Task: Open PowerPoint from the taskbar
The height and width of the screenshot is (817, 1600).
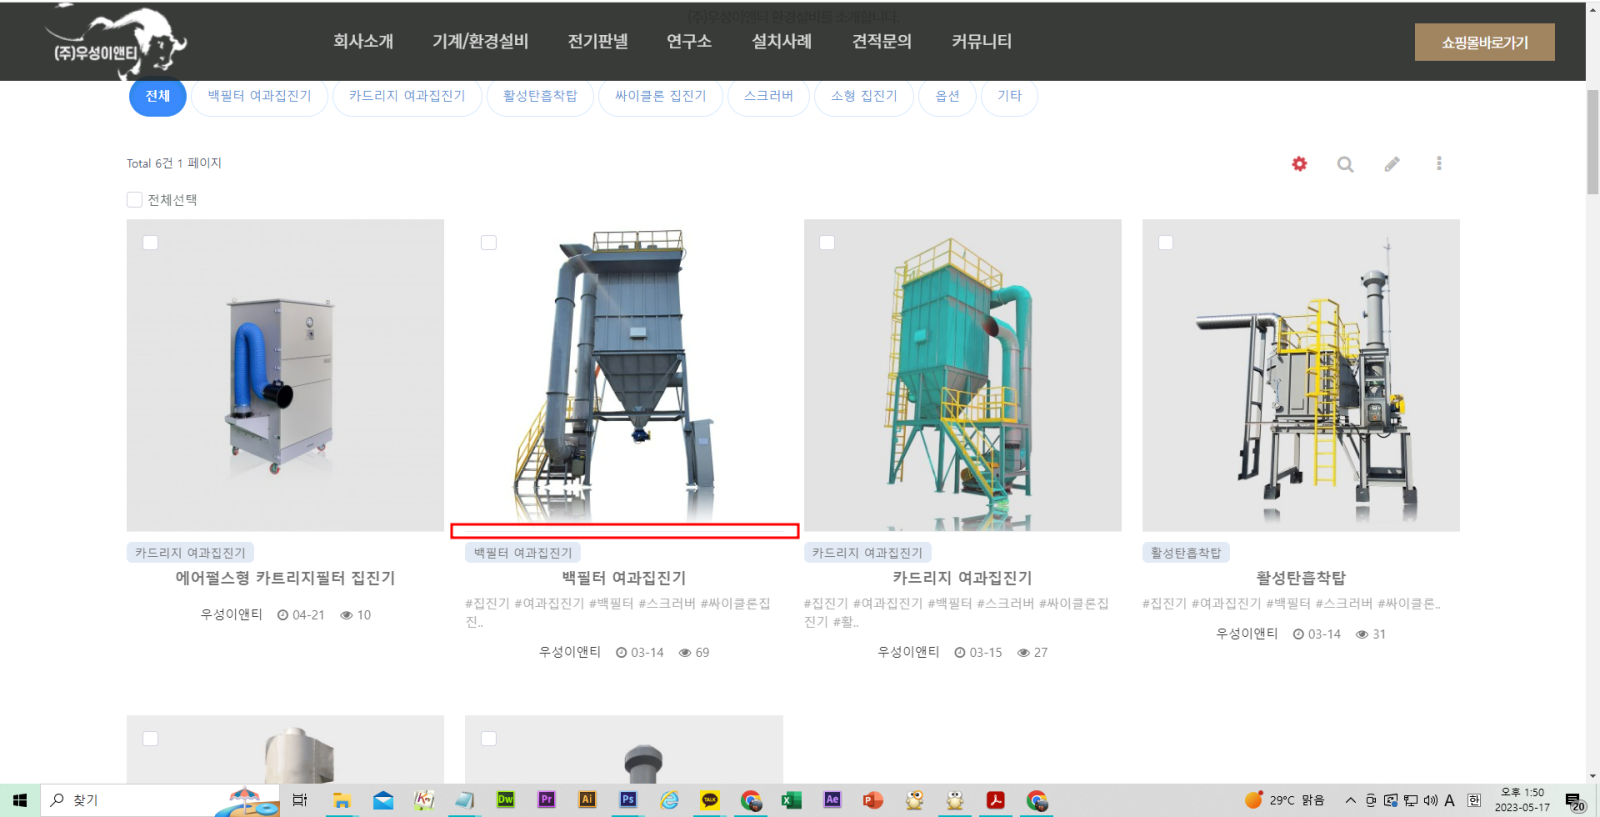Action: (x=873, y=800)
